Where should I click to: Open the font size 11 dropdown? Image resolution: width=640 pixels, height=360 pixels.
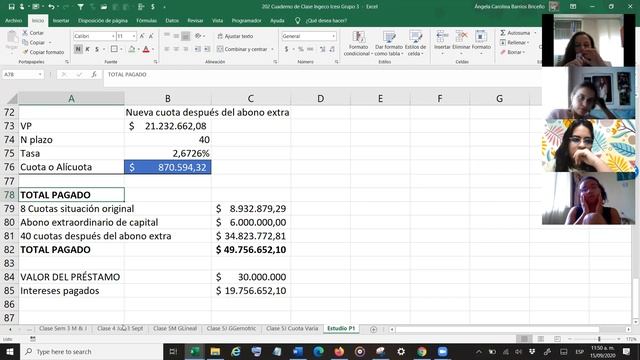click(x=134, y=36)
